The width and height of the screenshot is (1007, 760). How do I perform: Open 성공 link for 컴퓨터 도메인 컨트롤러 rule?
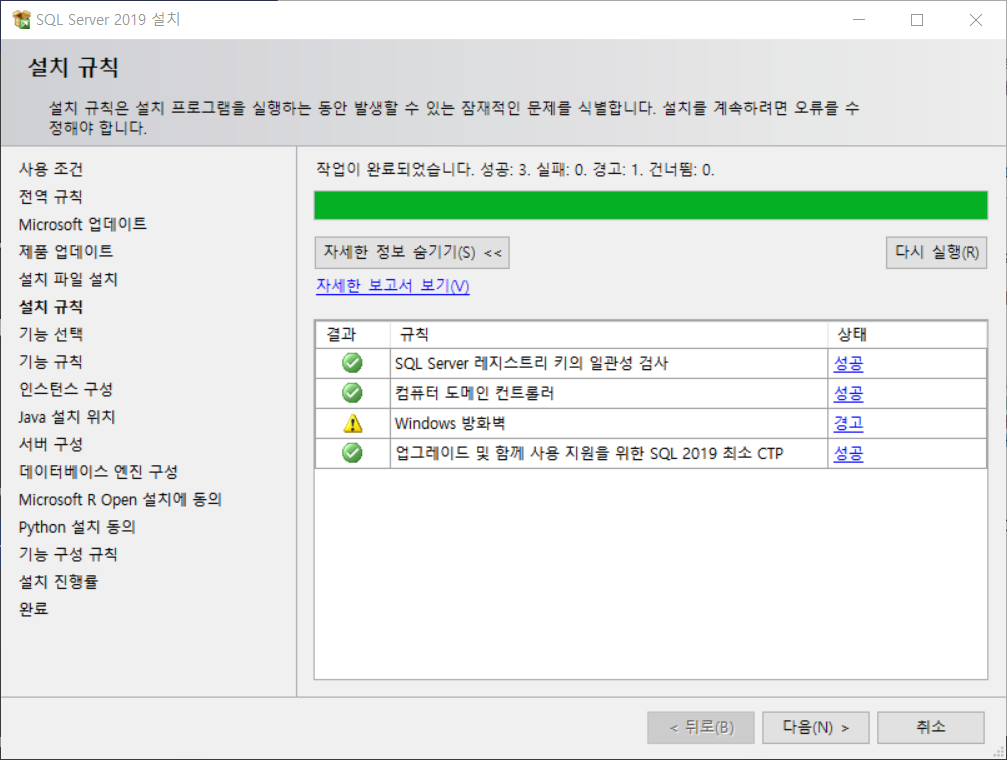tap(848, 393)
